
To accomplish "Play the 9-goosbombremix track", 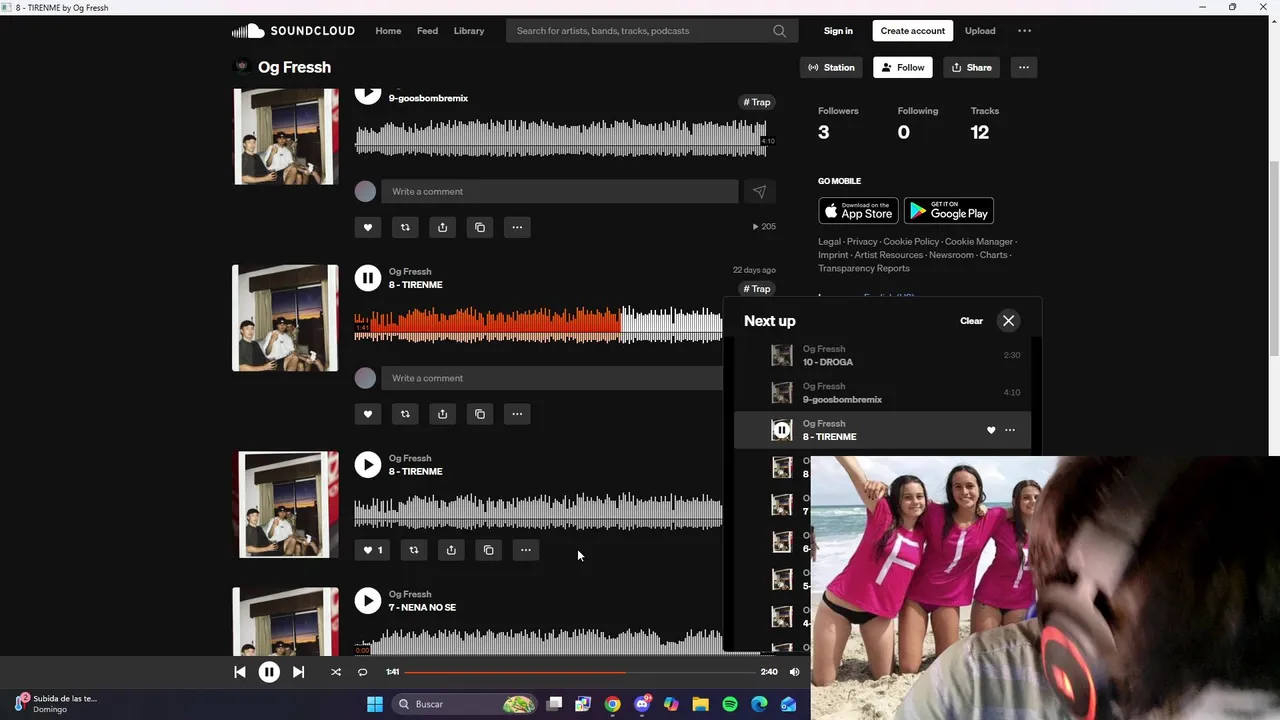I will [x=368, y=93].
